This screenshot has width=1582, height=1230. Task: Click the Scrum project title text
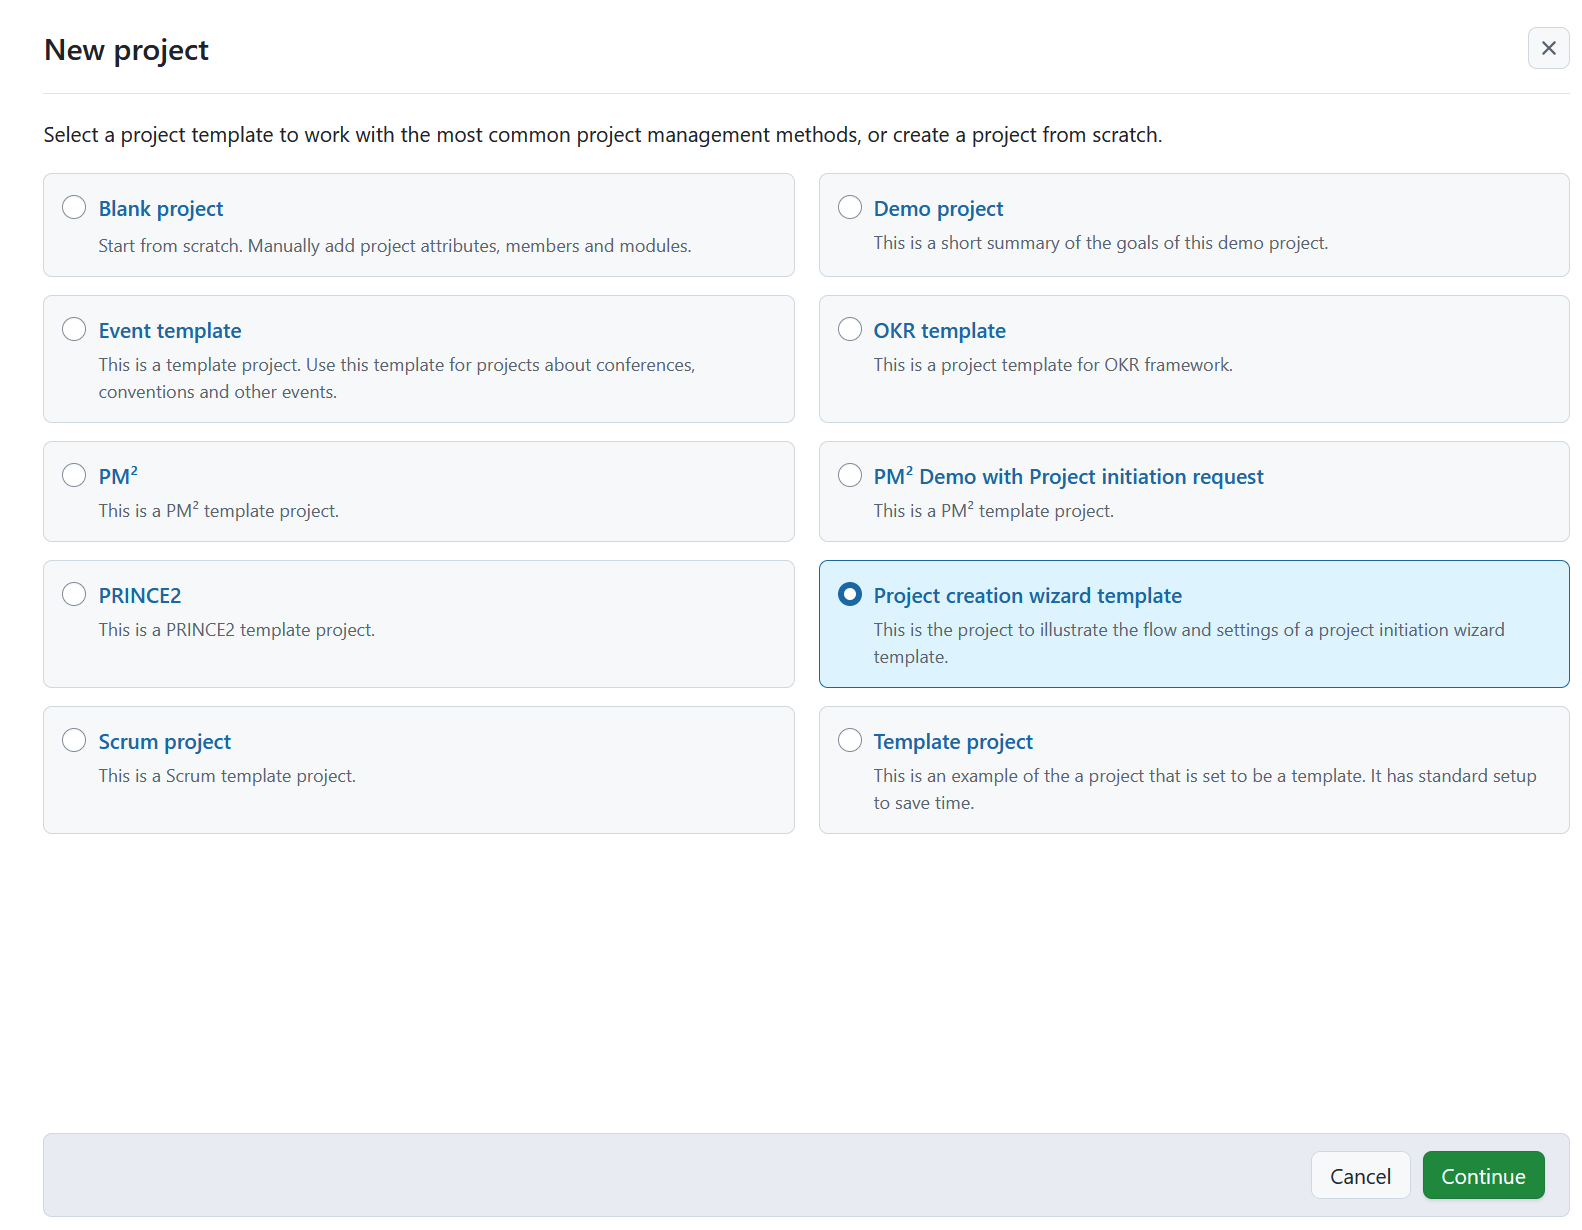165,742
